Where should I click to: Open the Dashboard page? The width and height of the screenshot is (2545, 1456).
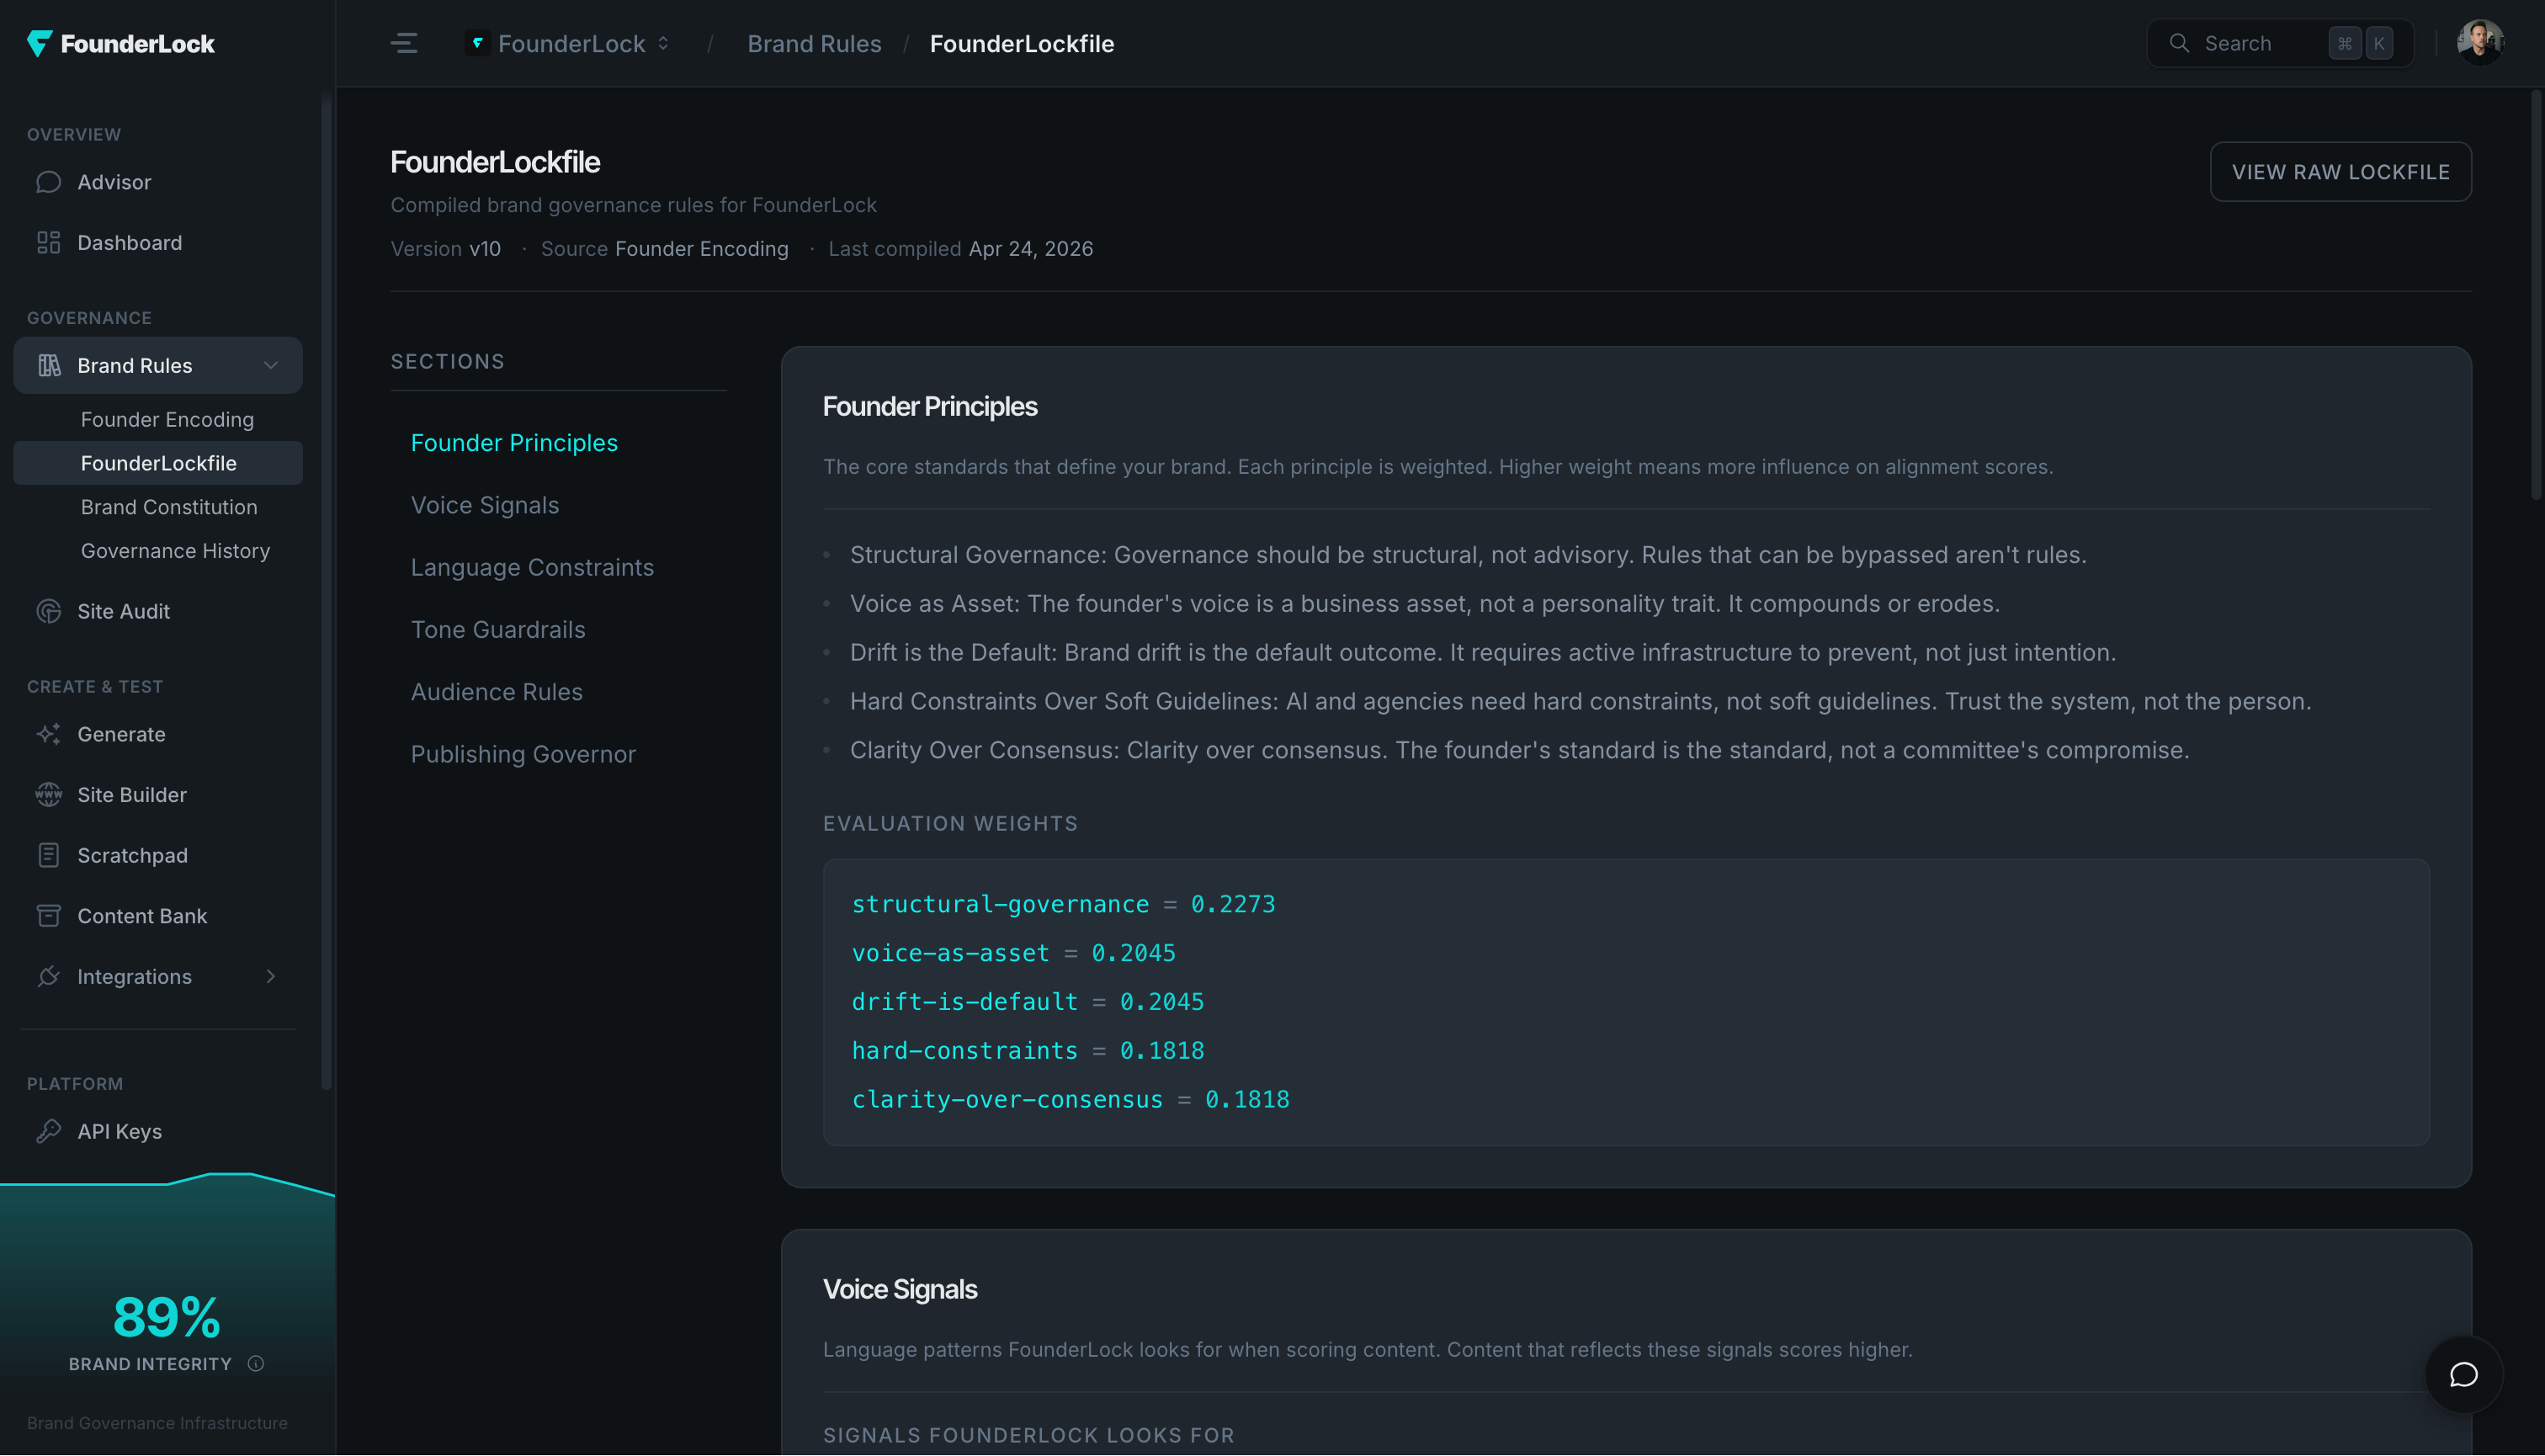tap(158, 243)
